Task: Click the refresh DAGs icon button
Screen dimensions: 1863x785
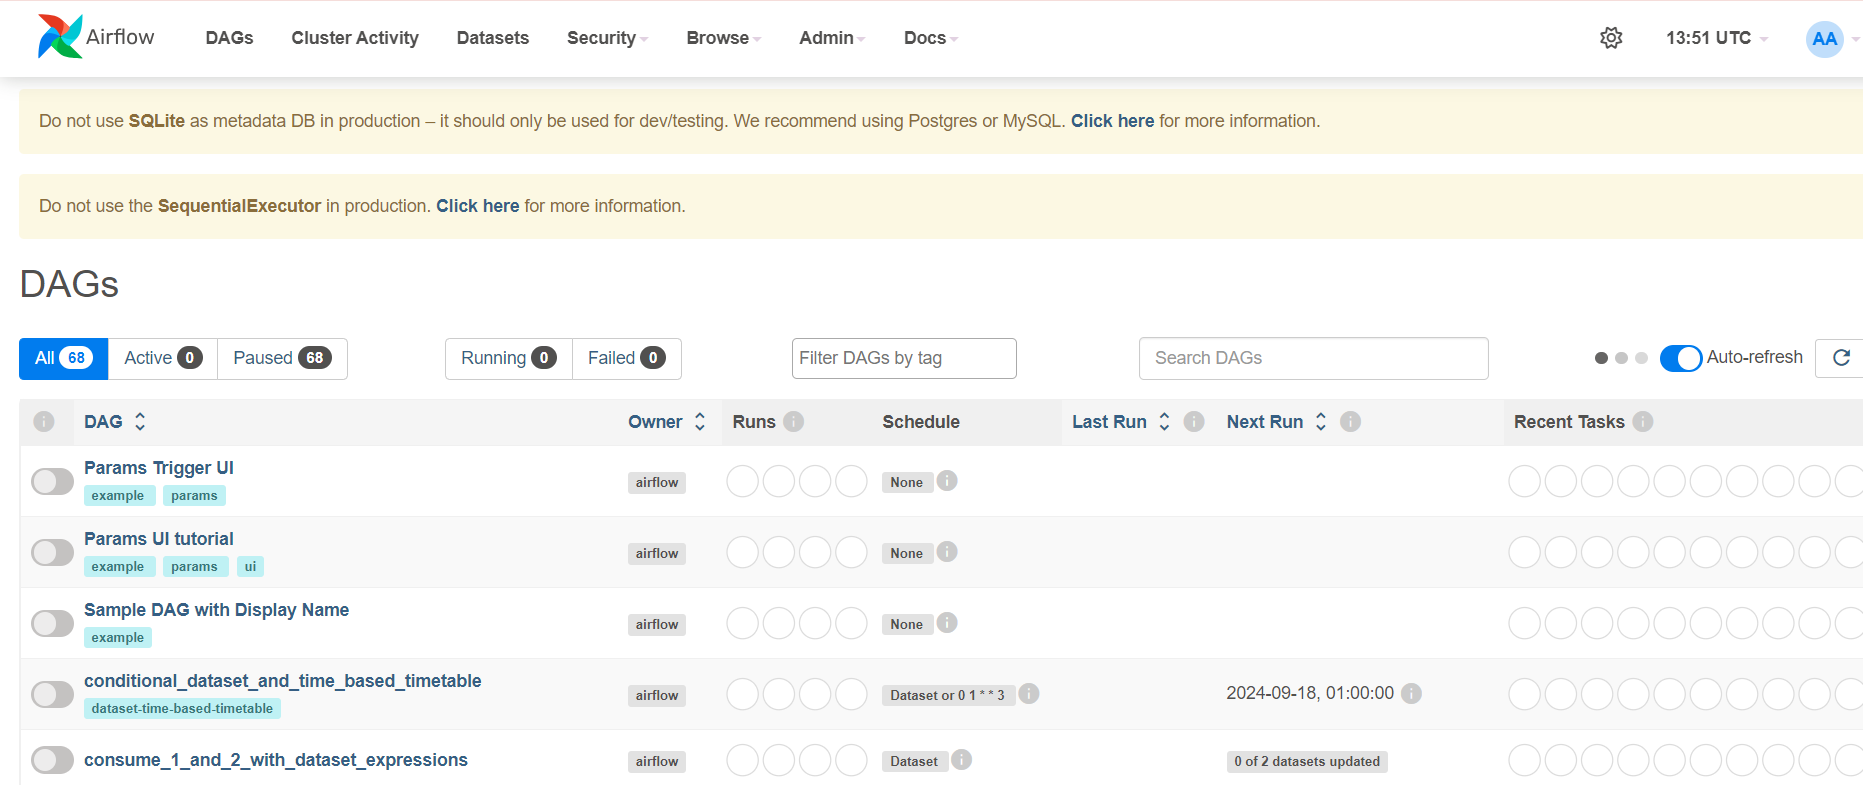Action: click(1840, 358)
